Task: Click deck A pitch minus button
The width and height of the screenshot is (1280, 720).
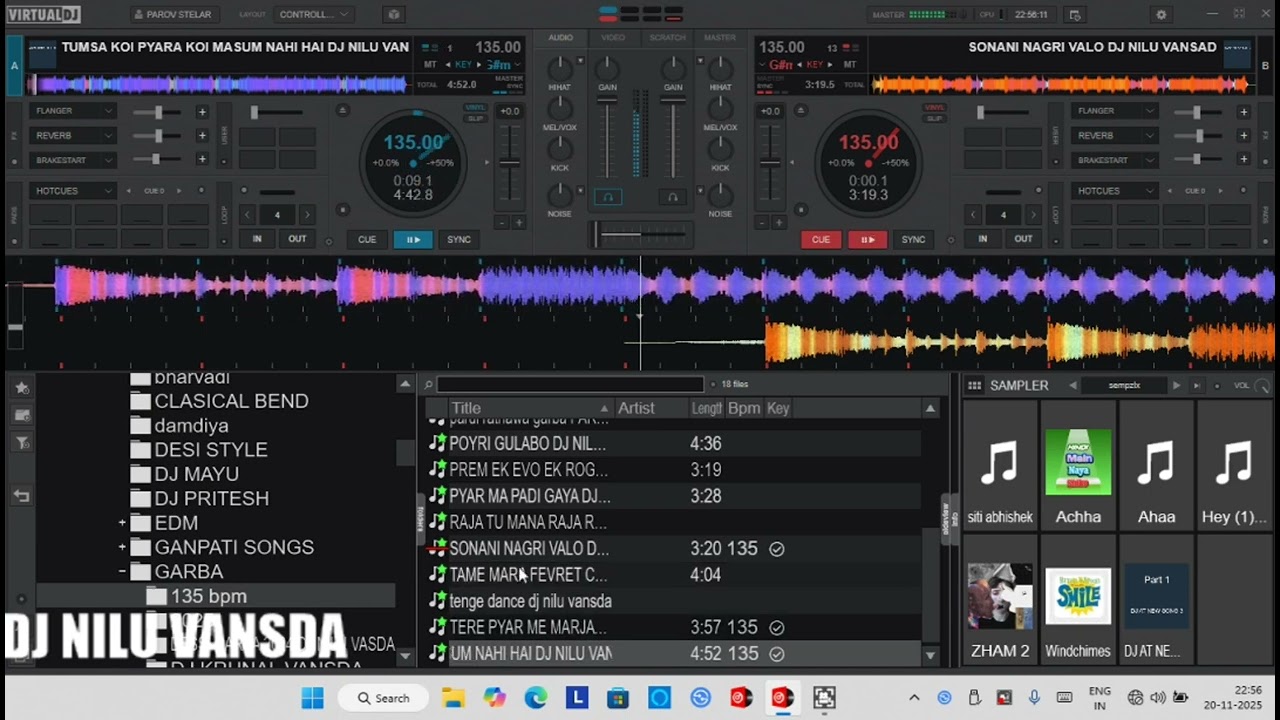Action: [501, 223]
